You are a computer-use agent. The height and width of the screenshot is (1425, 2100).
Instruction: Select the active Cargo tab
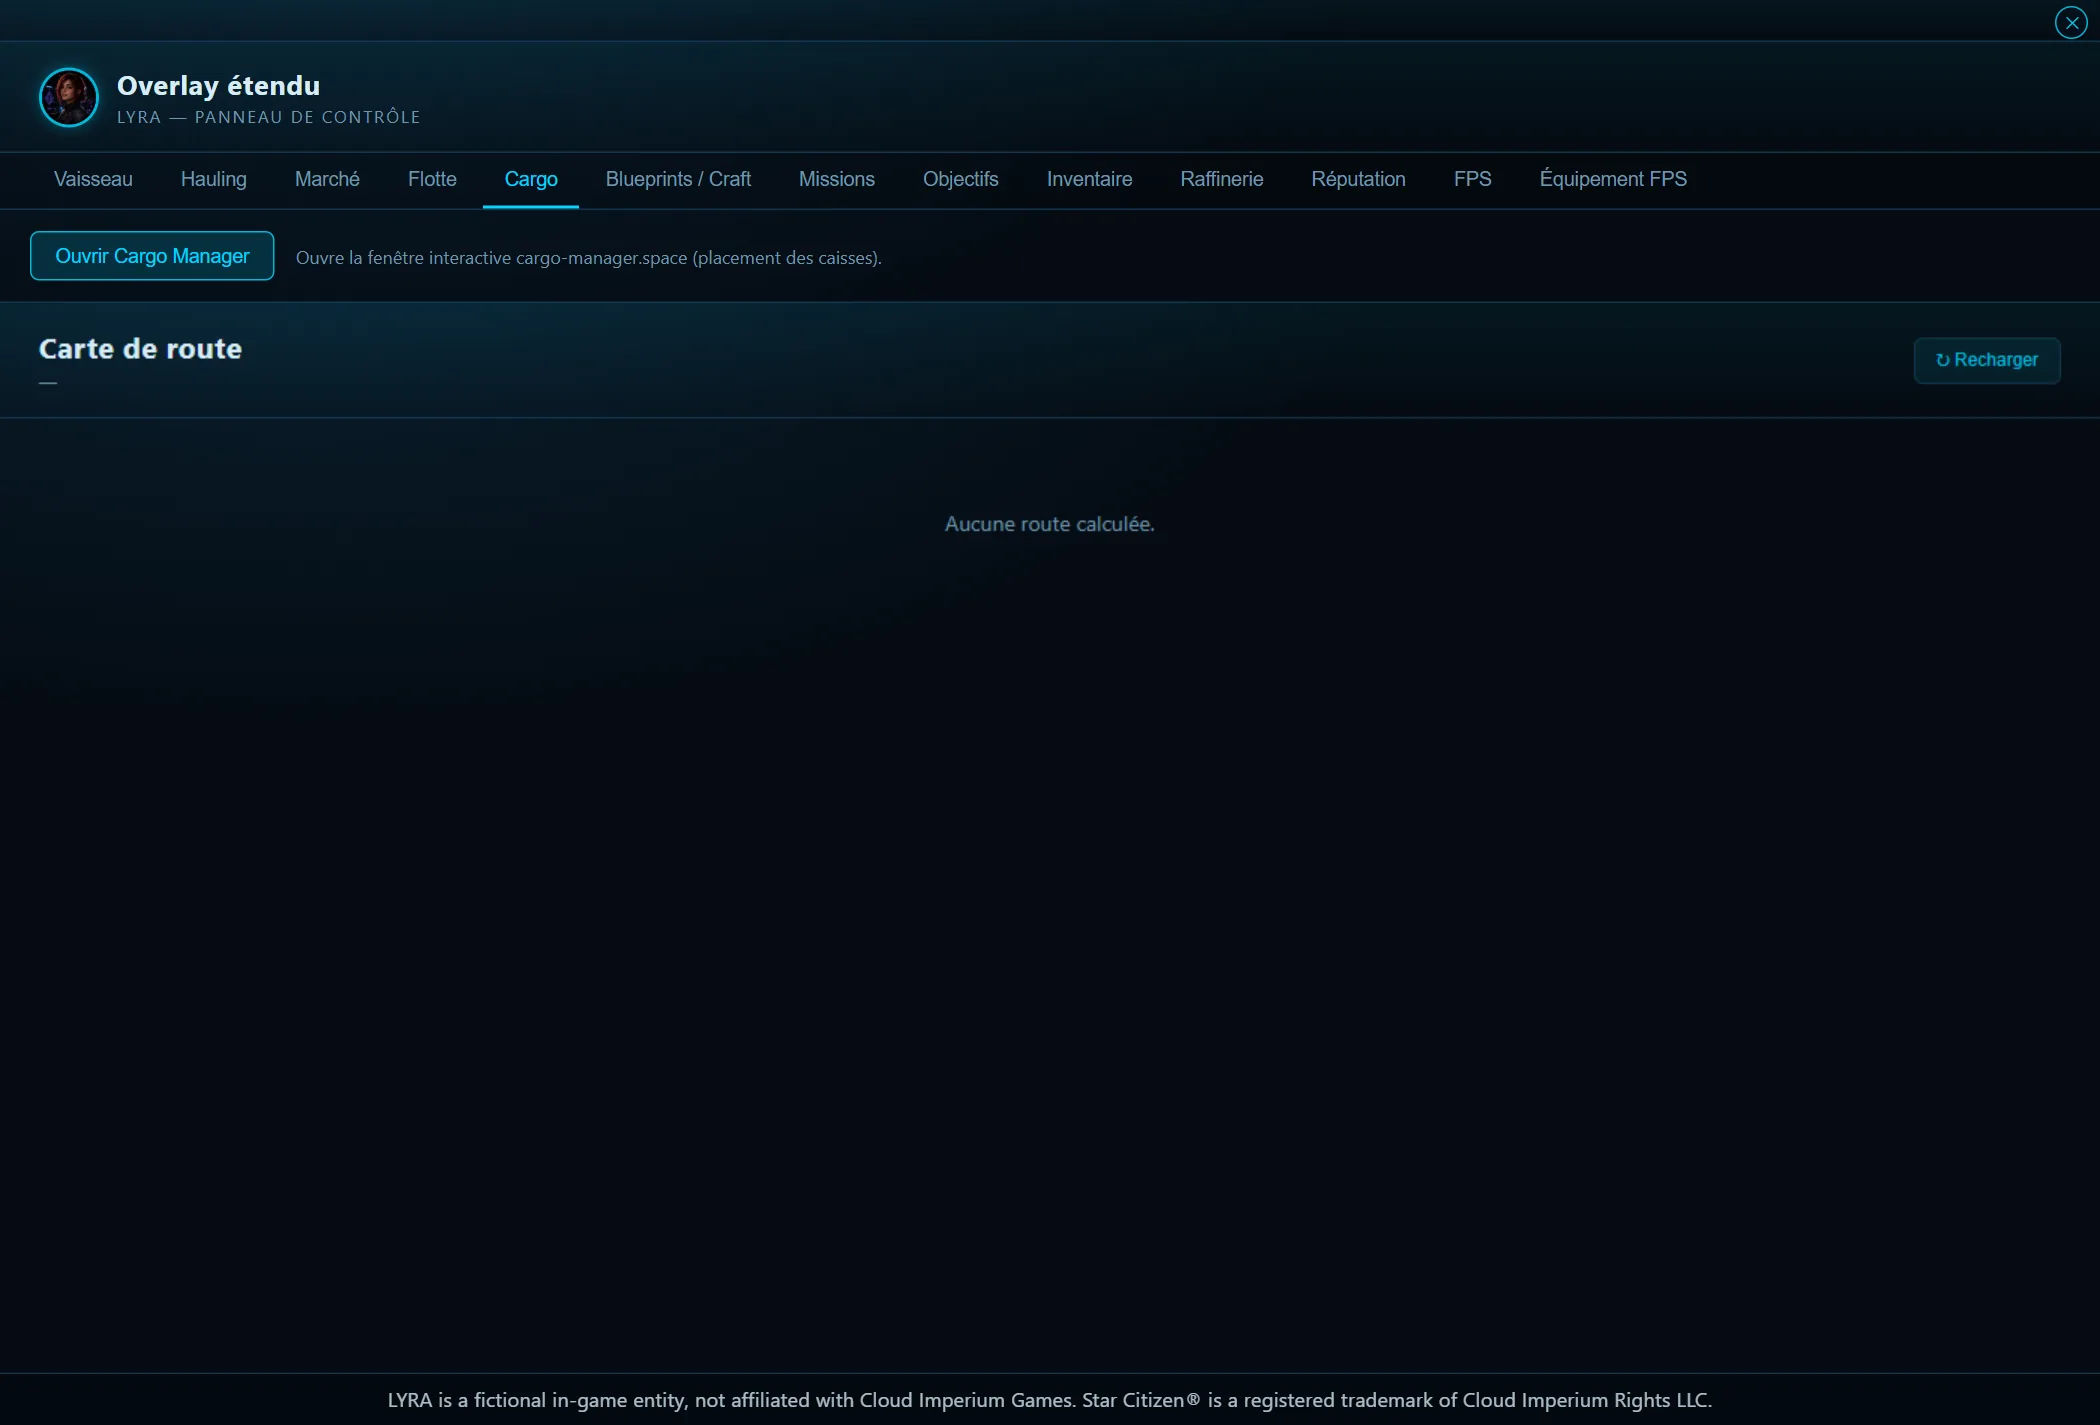click(531, 179)
